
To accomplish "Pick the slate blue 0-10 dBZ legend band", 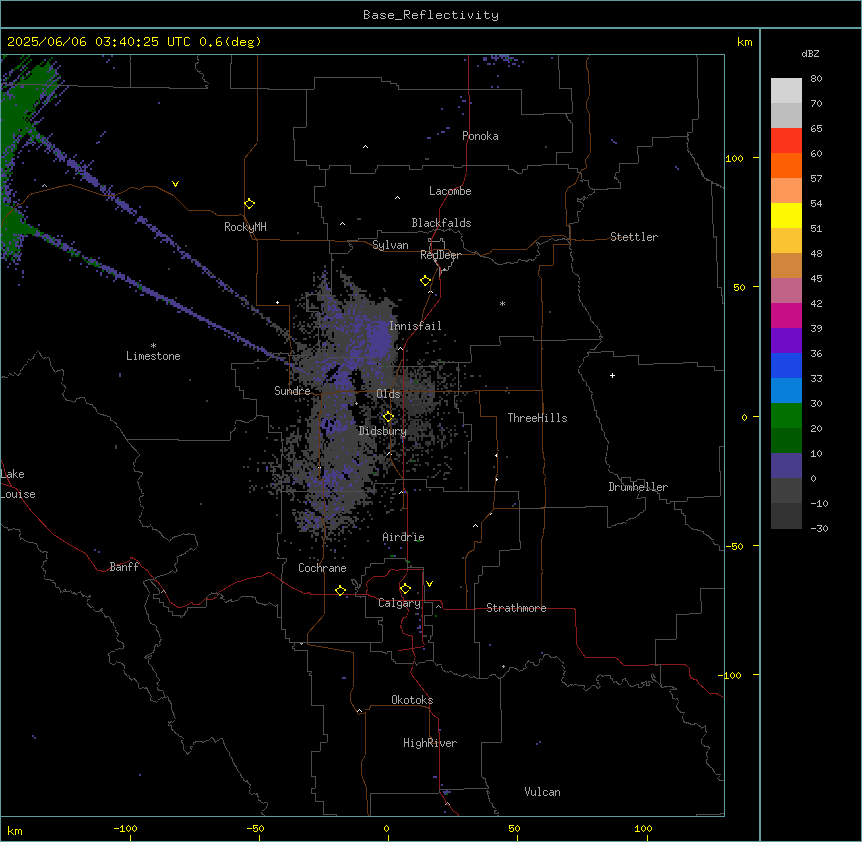I will pos(786,466).
